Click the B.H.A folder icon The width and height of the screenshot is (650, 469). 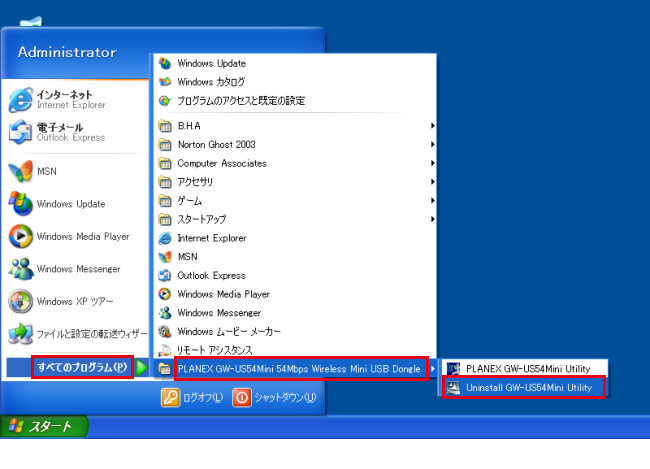[x=165, y=126]
